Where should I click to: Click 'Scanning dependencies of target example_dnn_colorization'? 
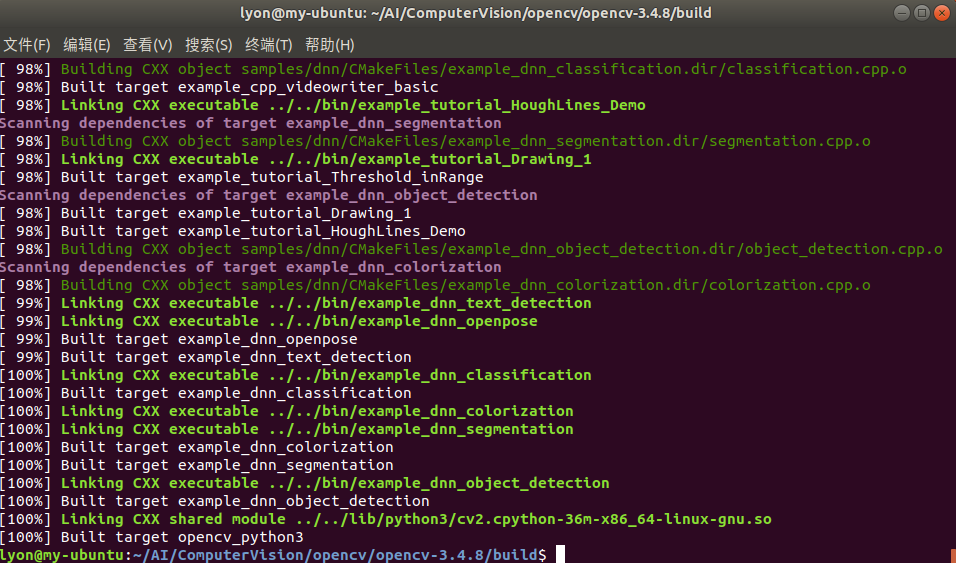251,267
